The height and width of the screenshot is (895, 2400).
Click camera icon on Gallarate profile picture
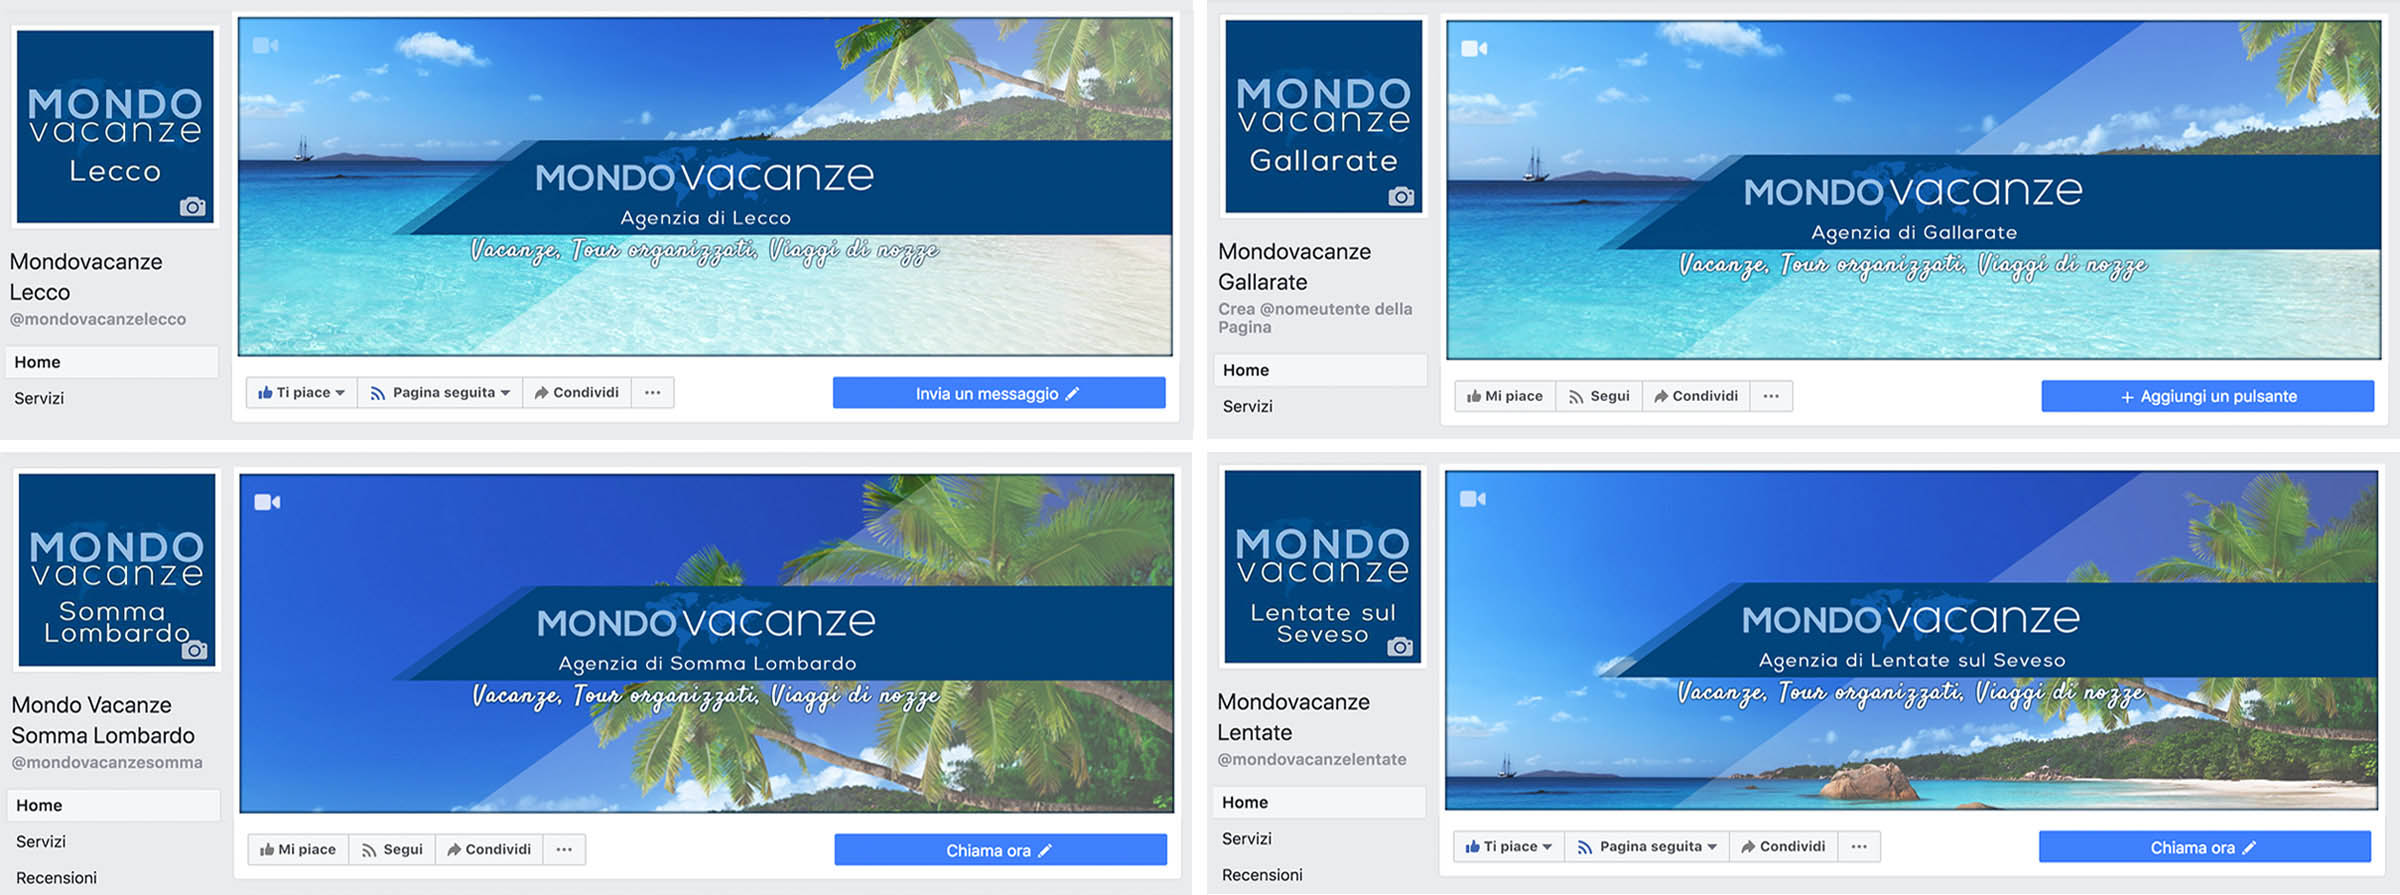coord(1402,196)
